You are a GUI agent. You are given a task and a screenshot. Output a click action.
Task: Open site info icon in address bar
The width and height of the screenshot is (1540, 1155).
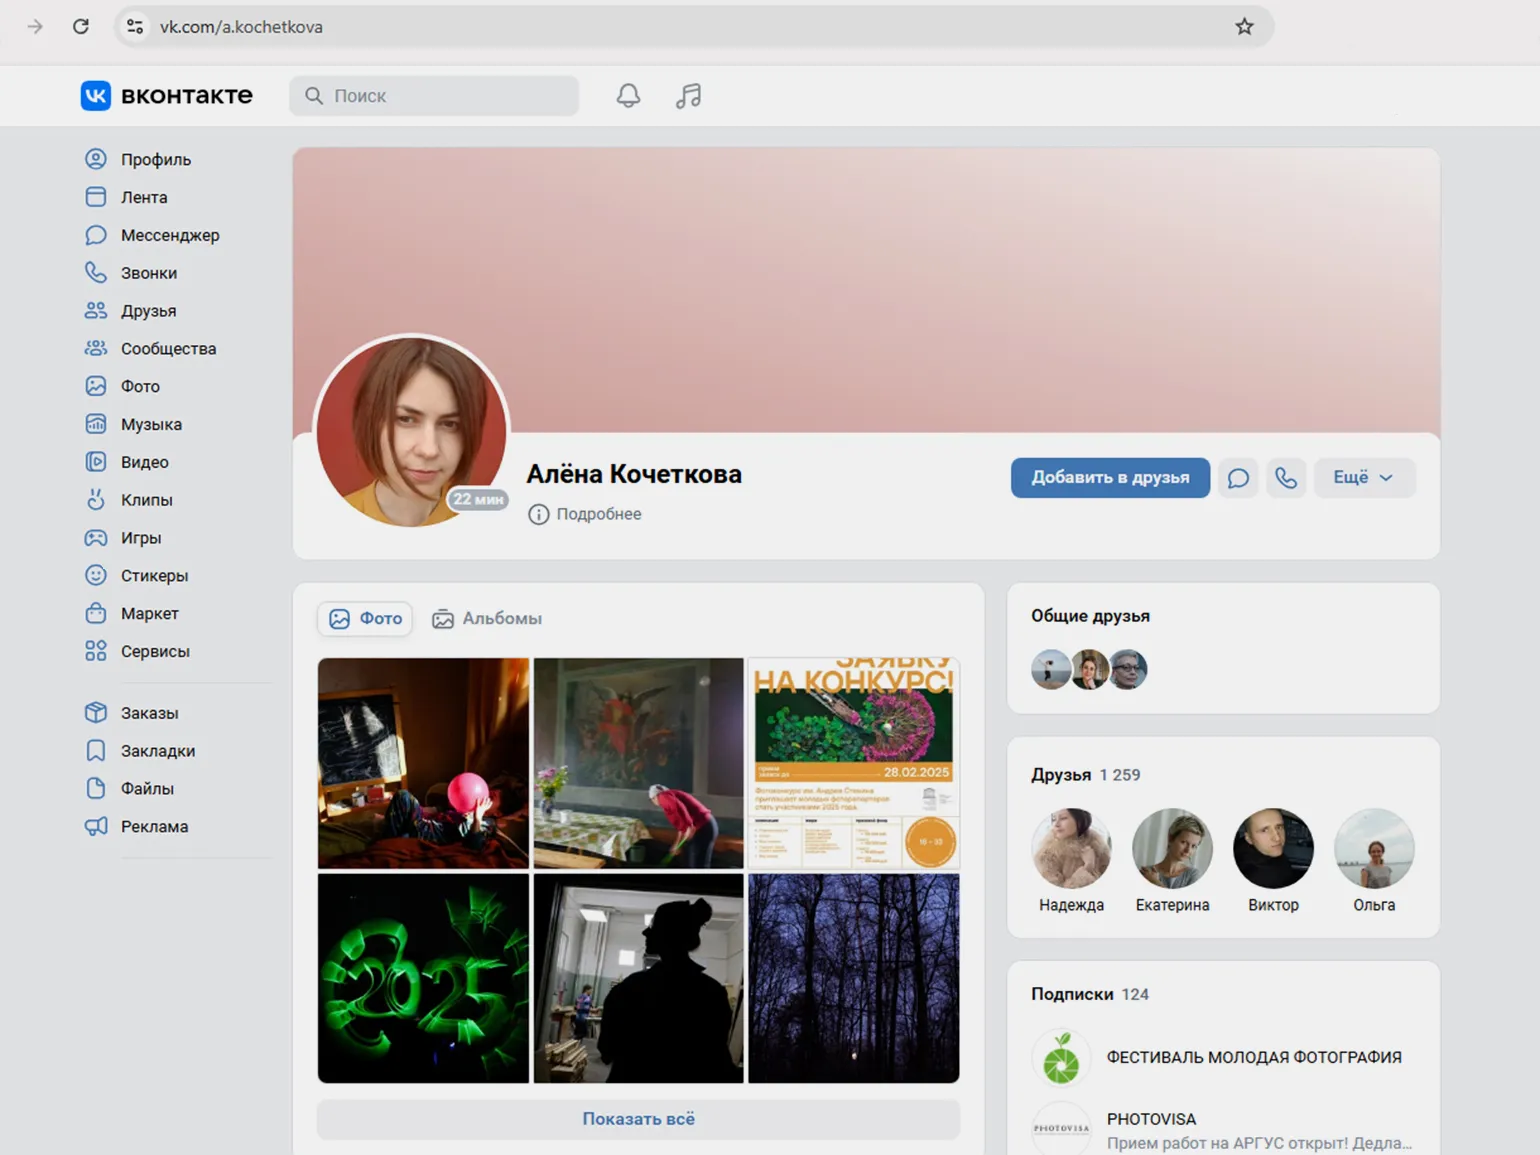(135, 27)
